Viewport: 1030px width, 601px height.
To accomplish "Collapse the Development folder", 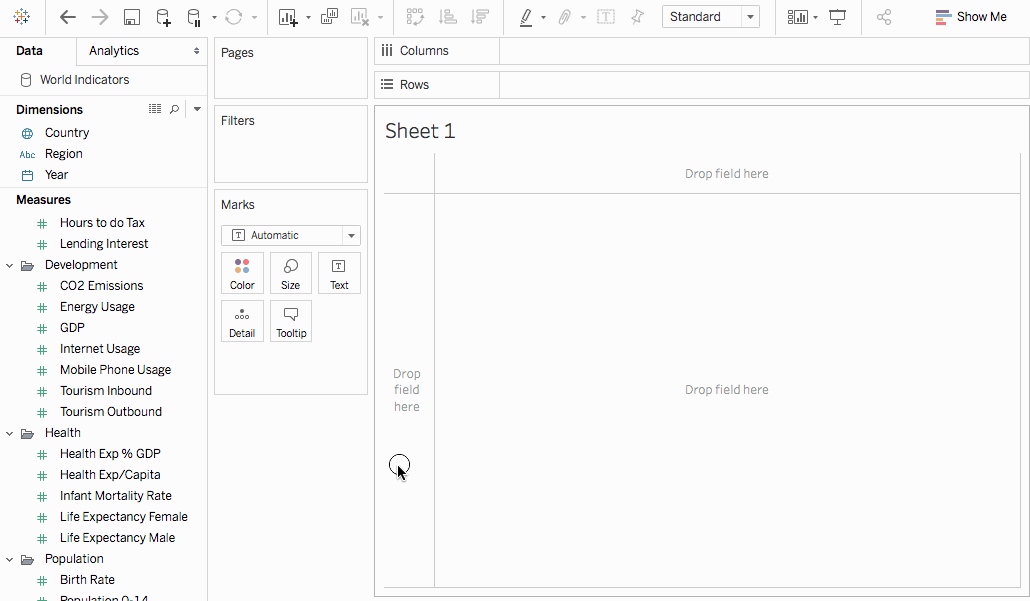I will click(x=10, y=264).
